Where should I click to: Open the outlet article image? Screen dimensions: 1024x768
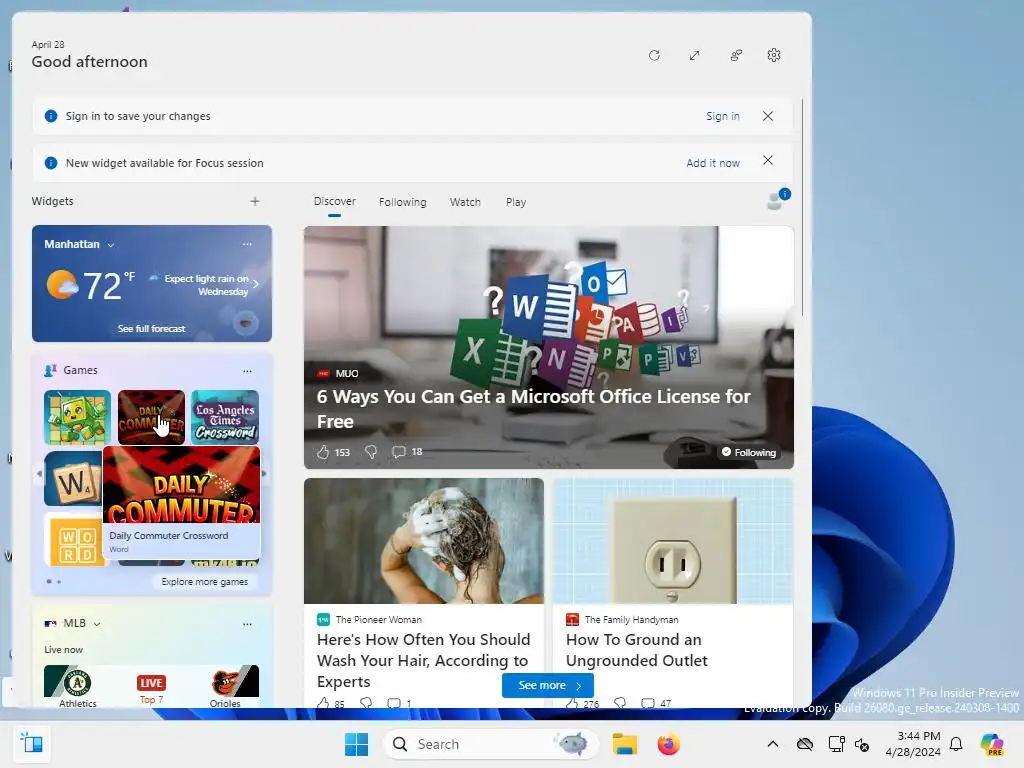pos(673,541)
